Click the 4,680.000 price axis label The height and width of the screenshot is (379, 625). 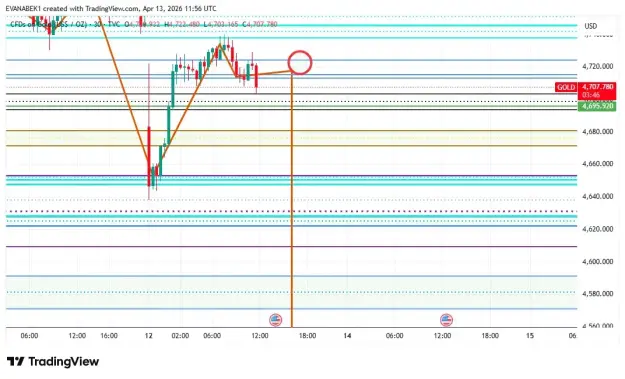pyautogui.click(x=597, y=132)
